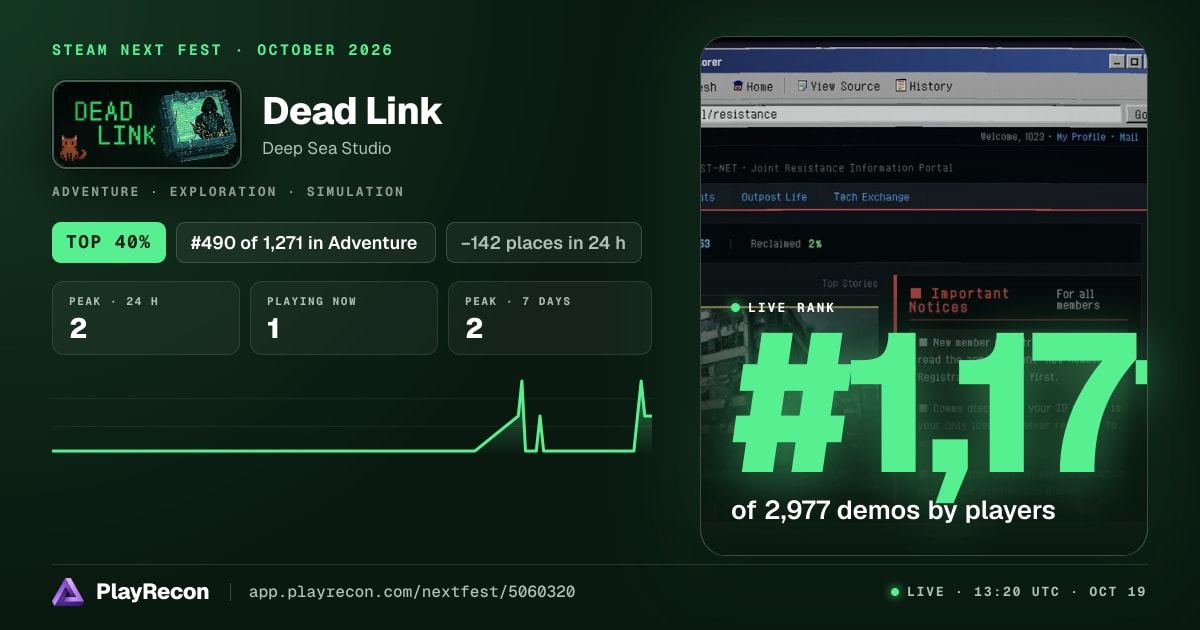Click the For all members label
The image size is (1200, 630).
[x=1078, y=300]
